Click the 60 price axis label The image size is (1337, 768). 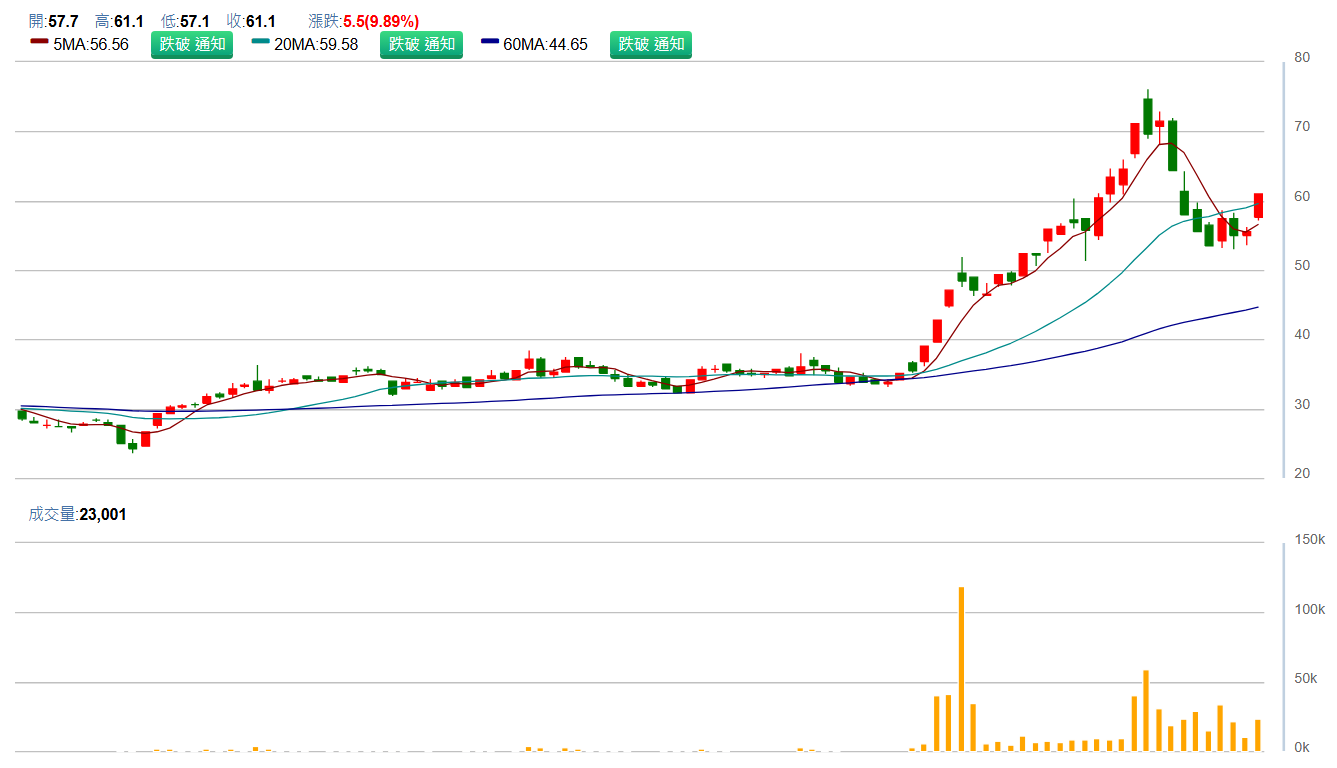tap(1302, 197)
